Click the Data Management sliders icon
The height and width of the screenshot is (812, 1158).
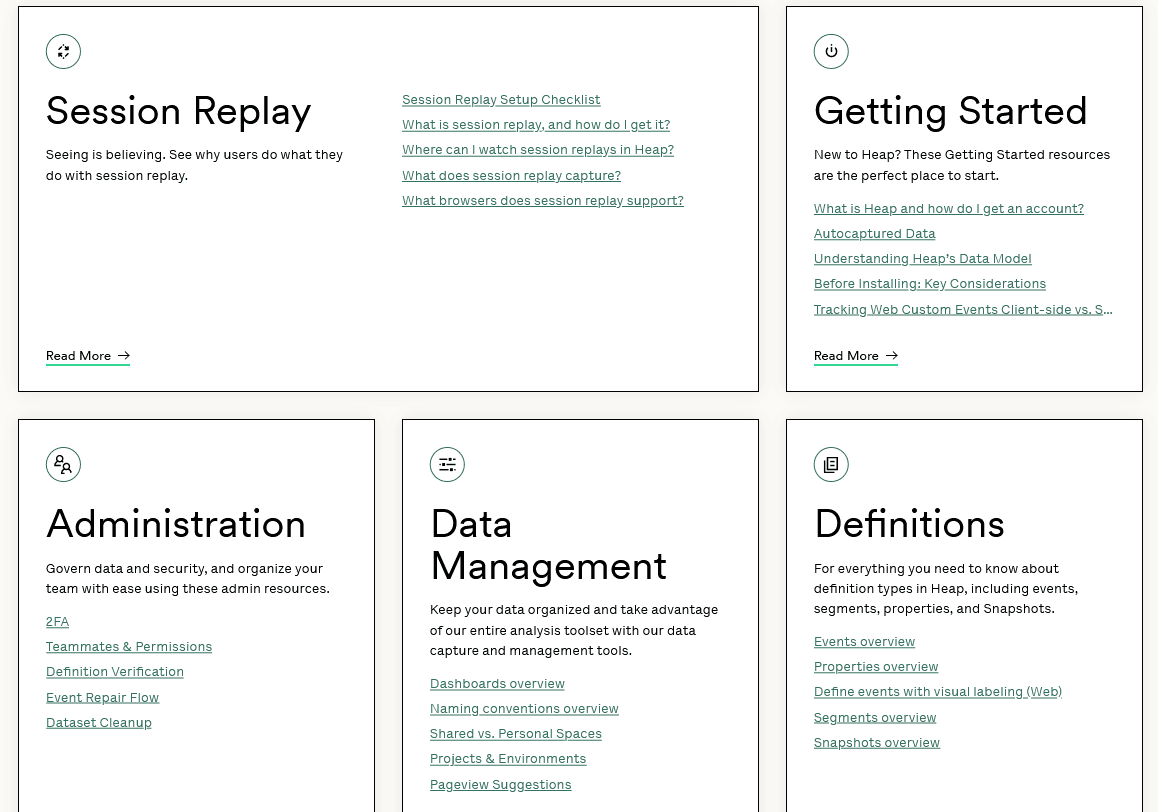click(x=447, y=465)
